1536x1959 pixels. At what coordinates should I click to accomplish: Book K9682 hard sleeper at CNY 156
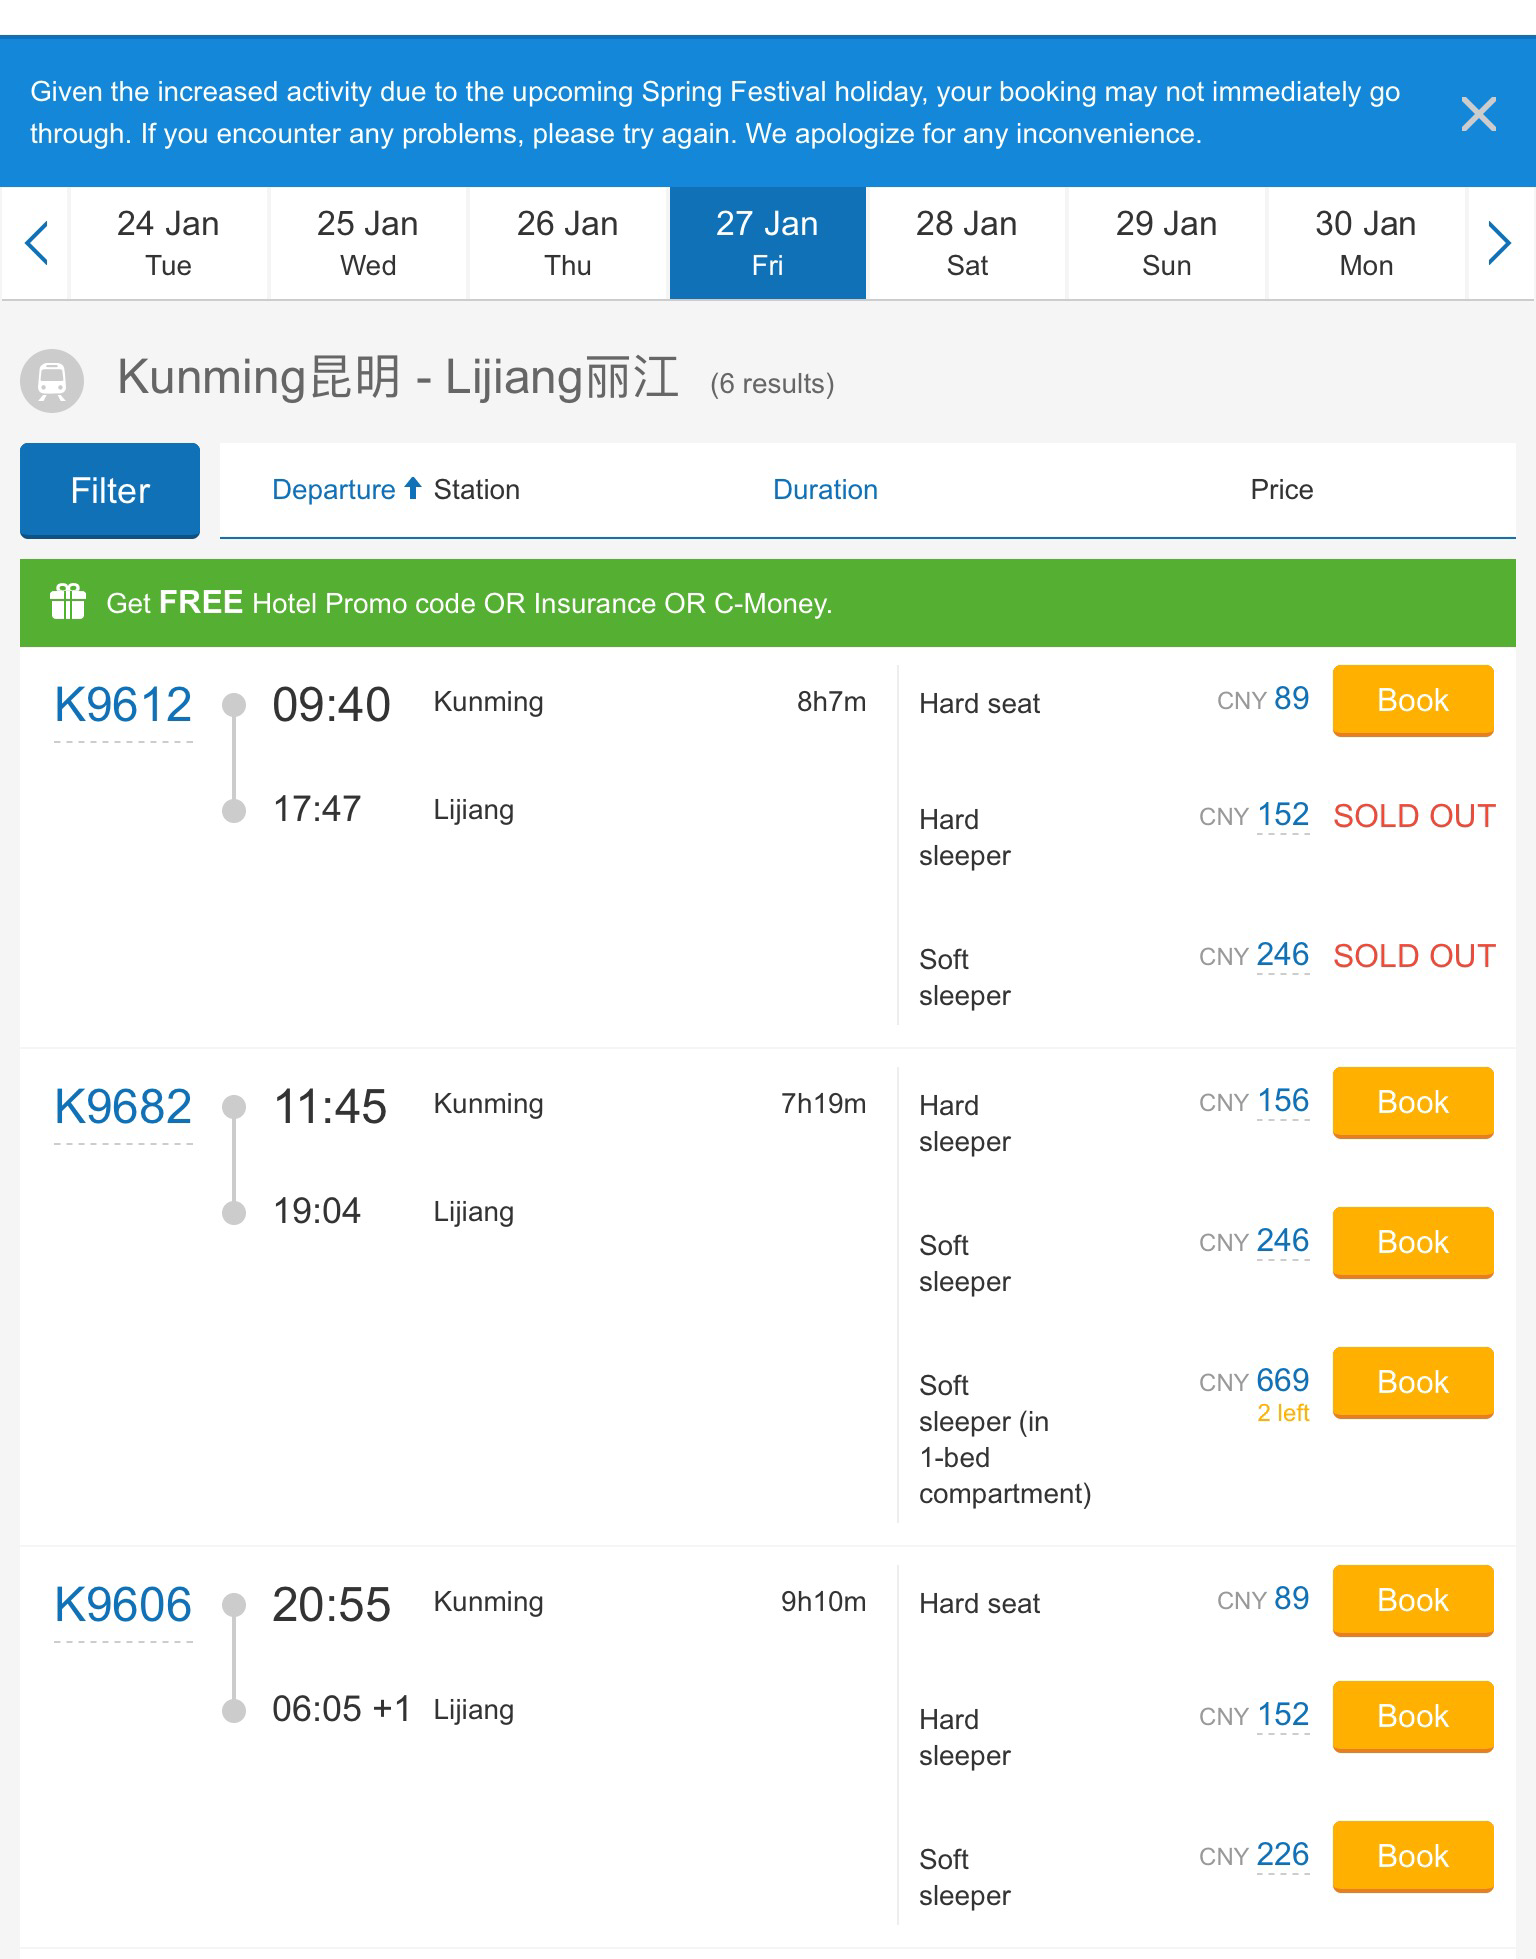tap(1412, 1102)
